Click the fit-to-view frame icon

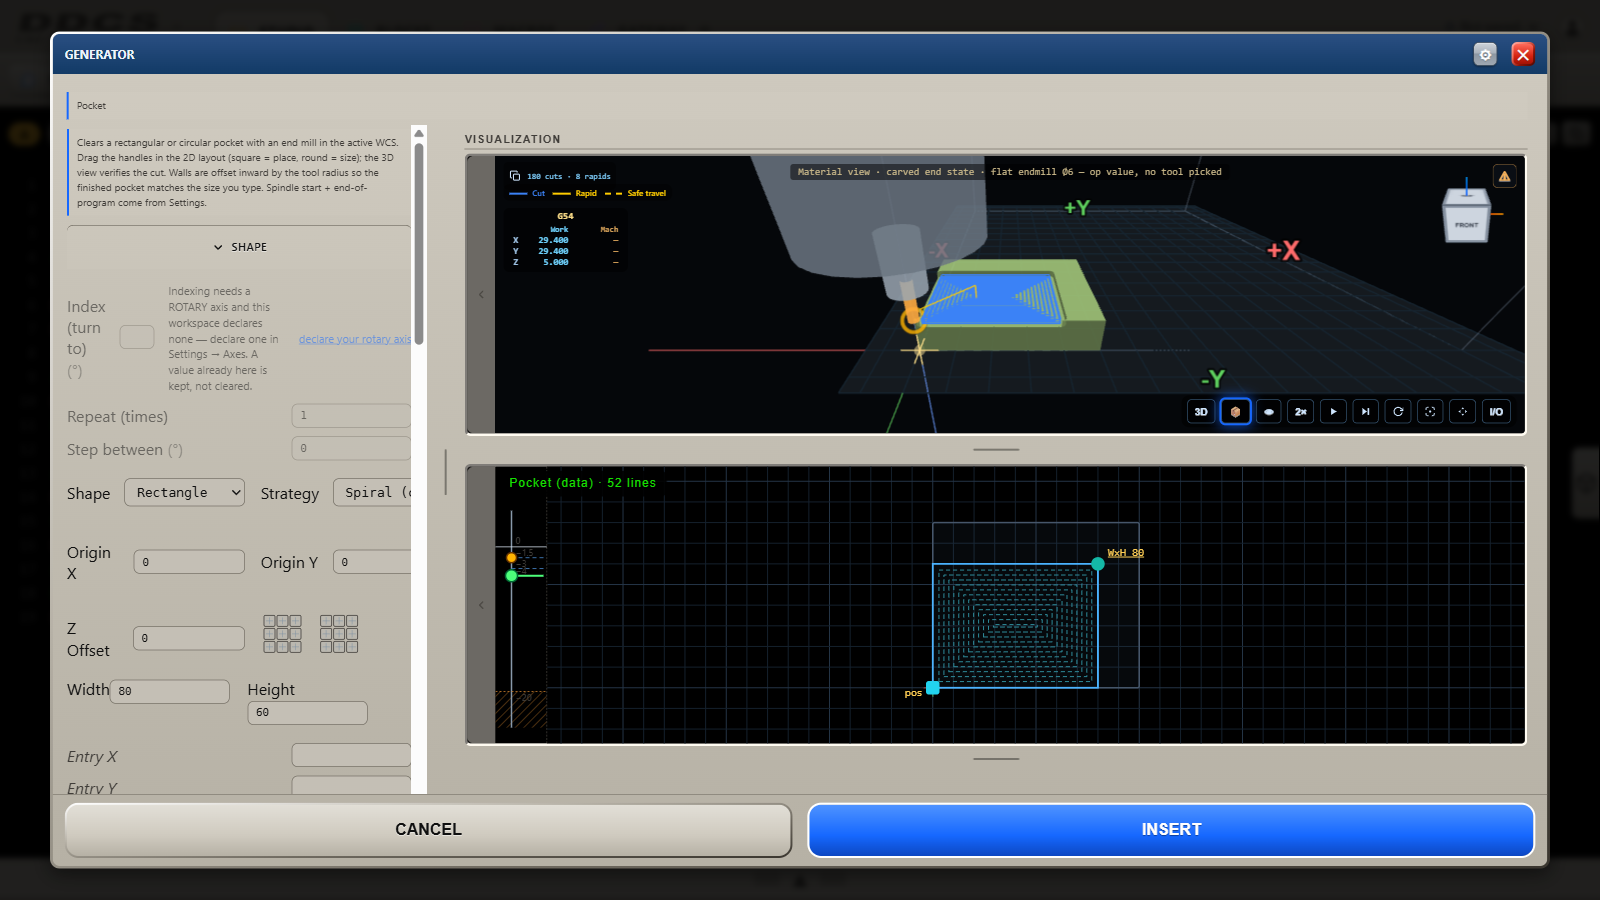(1430, 411)
